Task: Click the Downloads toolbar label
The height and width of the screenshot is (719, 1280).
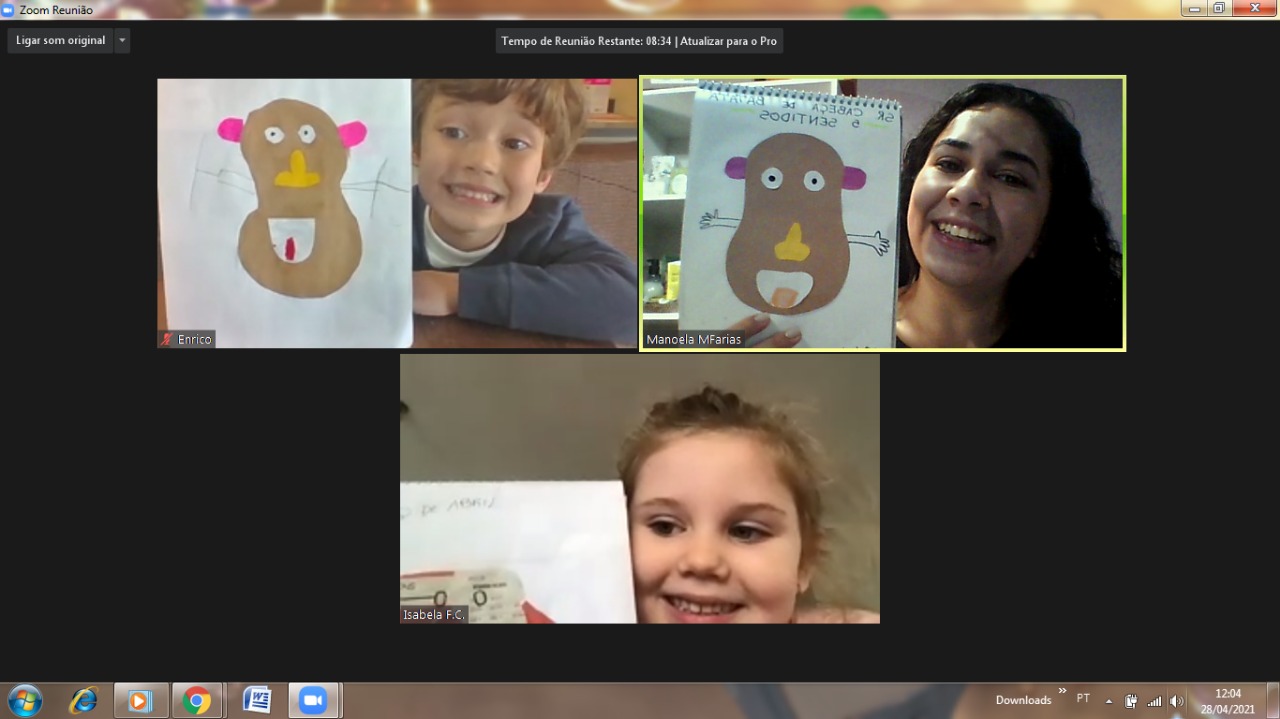Action: point(1023,700)
